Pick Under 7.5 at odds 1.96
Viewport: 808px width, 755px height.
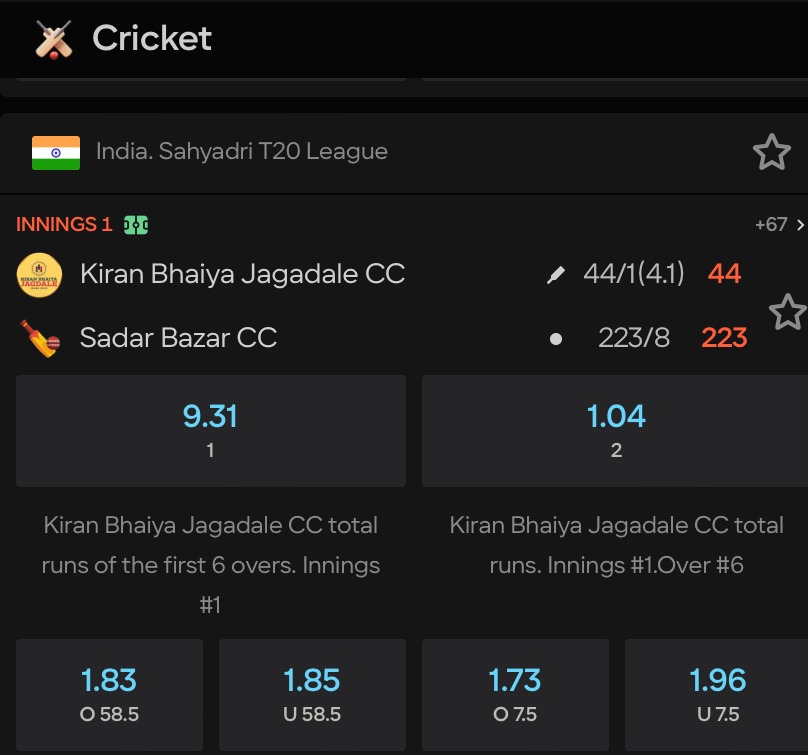[716, 695]
